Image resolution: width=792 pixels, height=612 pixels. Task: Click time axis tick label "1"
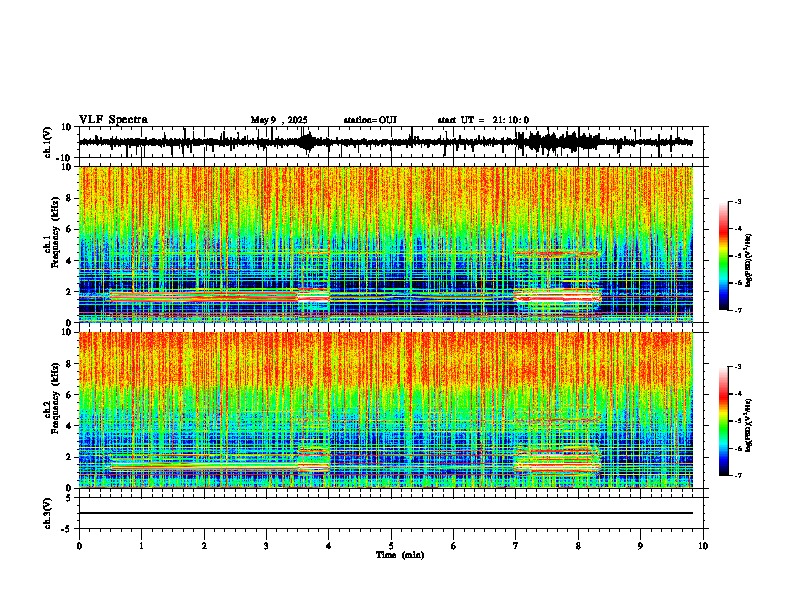(x=141, y=546)
